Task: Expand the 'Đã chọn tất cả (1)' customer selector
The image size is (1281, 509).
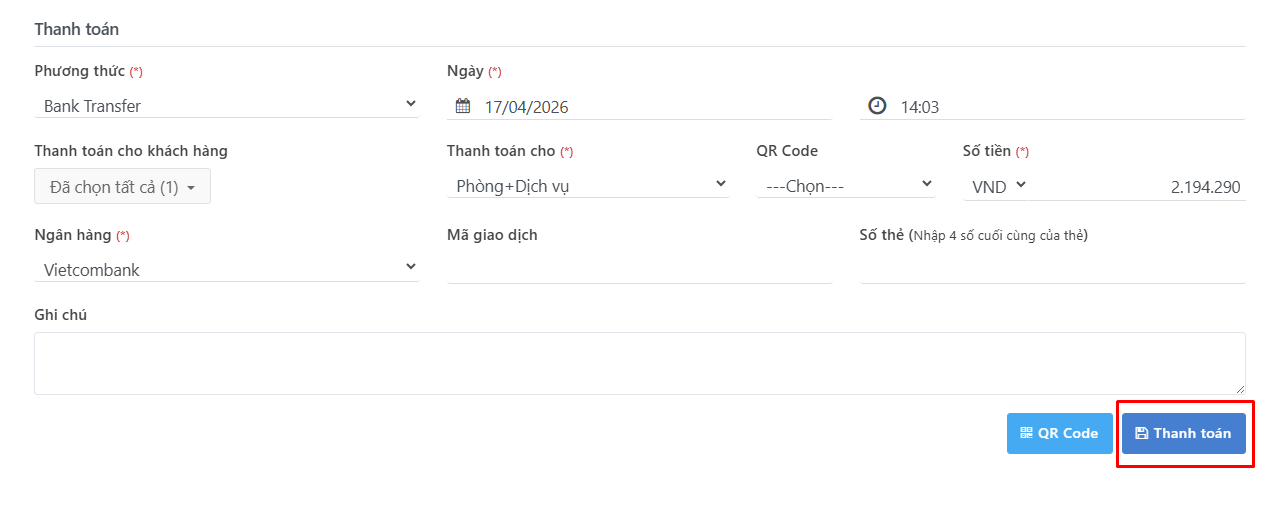Action: [x=122, y=187]
